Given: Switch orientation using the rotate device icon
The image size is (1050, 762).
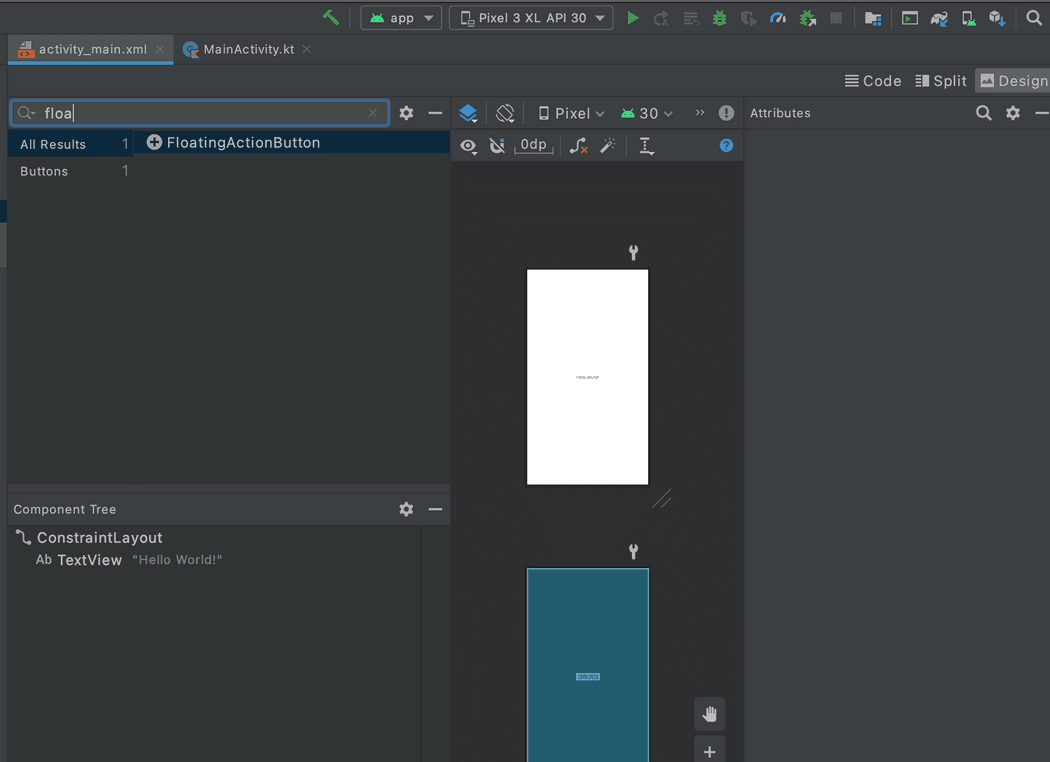Looking at the screenshot, I should click(x=505, y=113).
